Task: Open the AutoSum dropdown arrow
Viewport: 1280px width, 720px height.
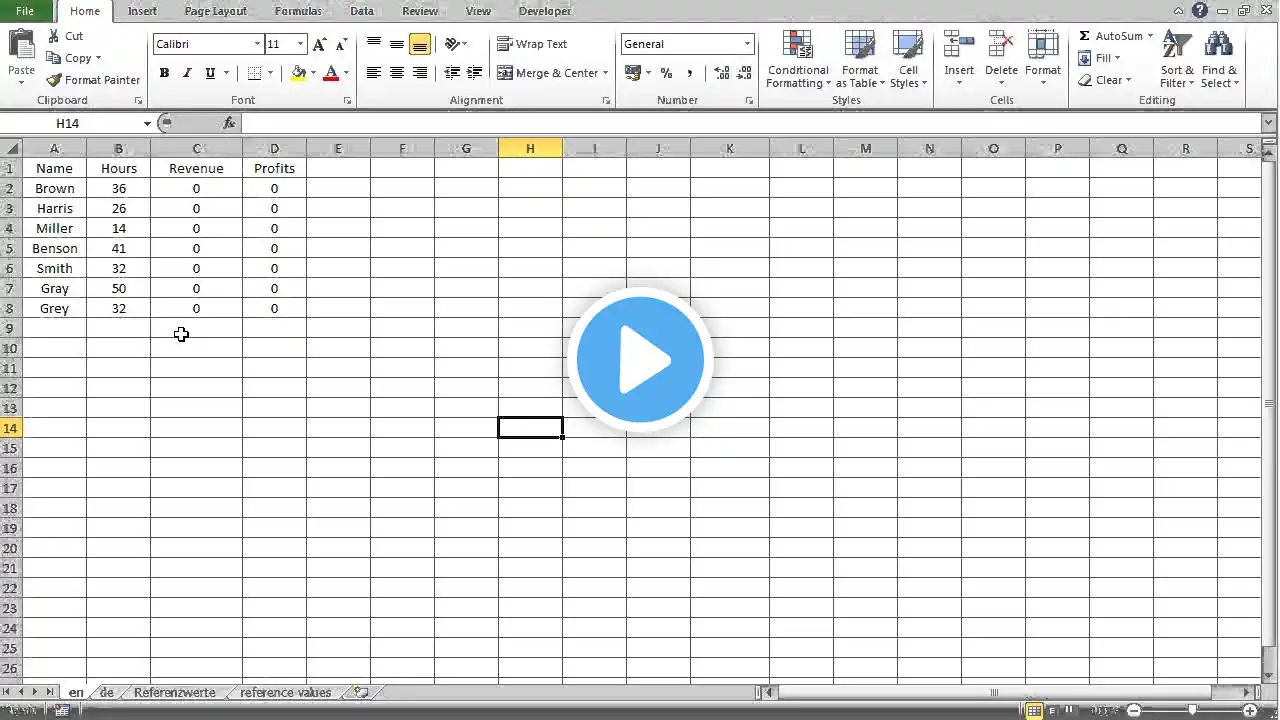Action: (x=1150, y=36)
